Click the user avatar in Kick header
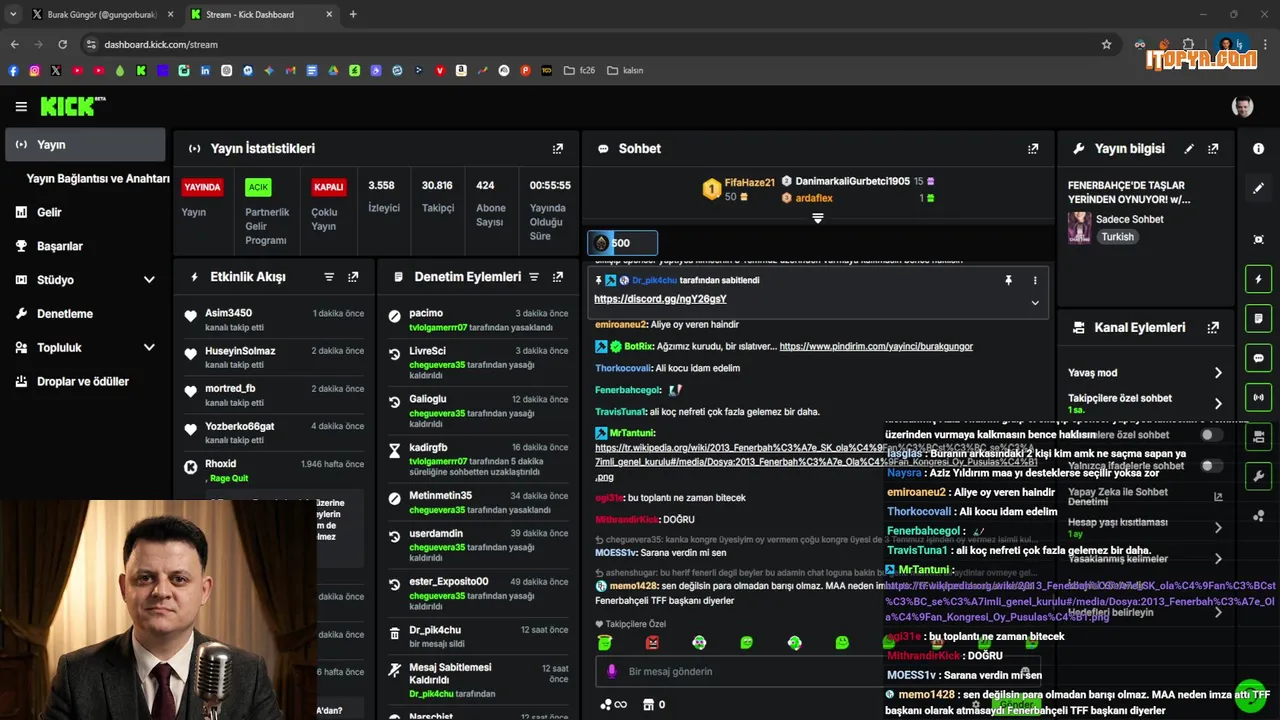The height and width of the screenshot is (720, 1280). [x=1242, y=107]
